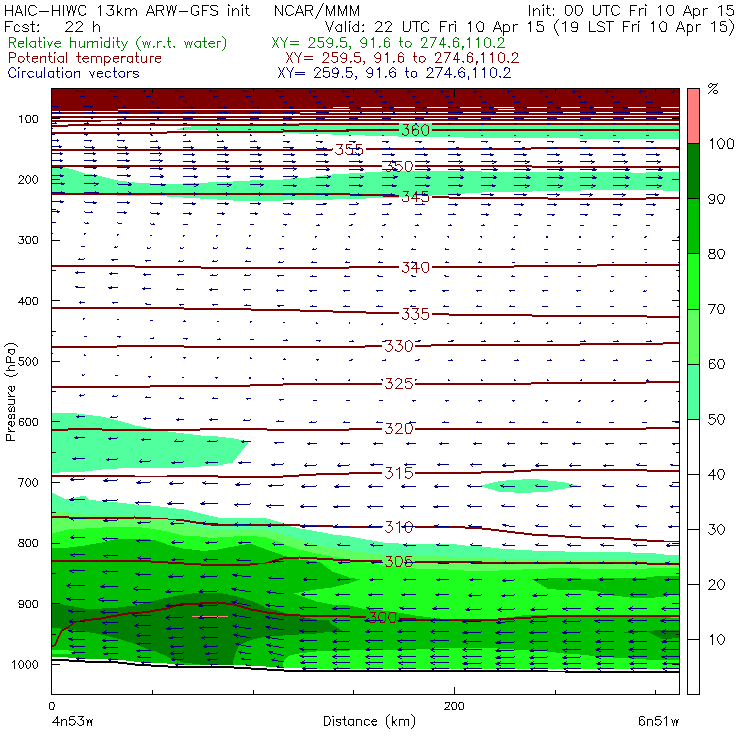
Task: Click the 500 hPa pressure tick label
Action: (x=28, y=362)
